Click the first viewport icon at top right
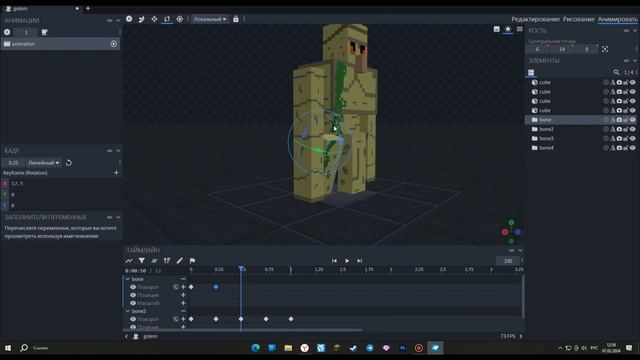 tap(496, 29)
